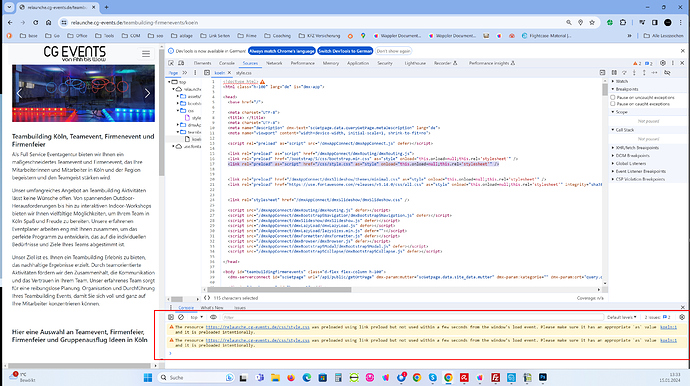Click the deactivate breakpoints icon
690x386 pixels.
(667, 73)
